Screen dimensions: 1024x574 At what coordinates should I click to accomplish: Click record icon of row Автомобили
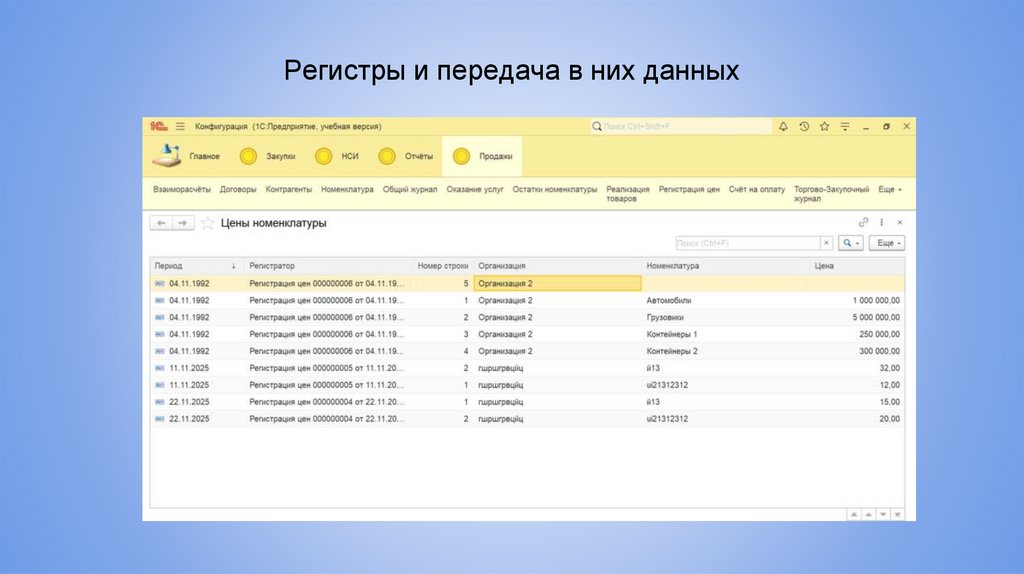(160, 300)
